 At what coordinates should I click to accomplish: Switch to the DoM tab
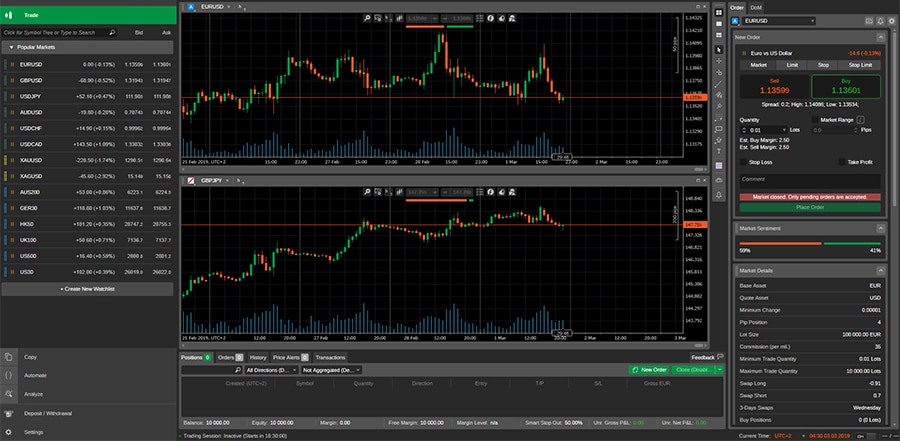[x=755, y=7]
